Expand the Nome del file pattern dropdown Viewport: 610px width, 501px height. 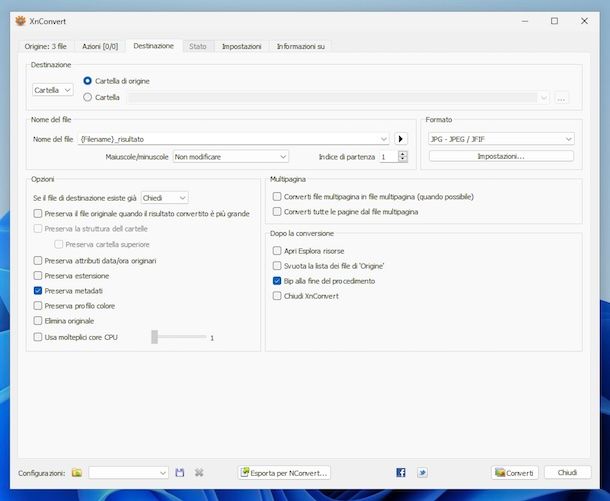pyautogui.click(x=384, y=139)
